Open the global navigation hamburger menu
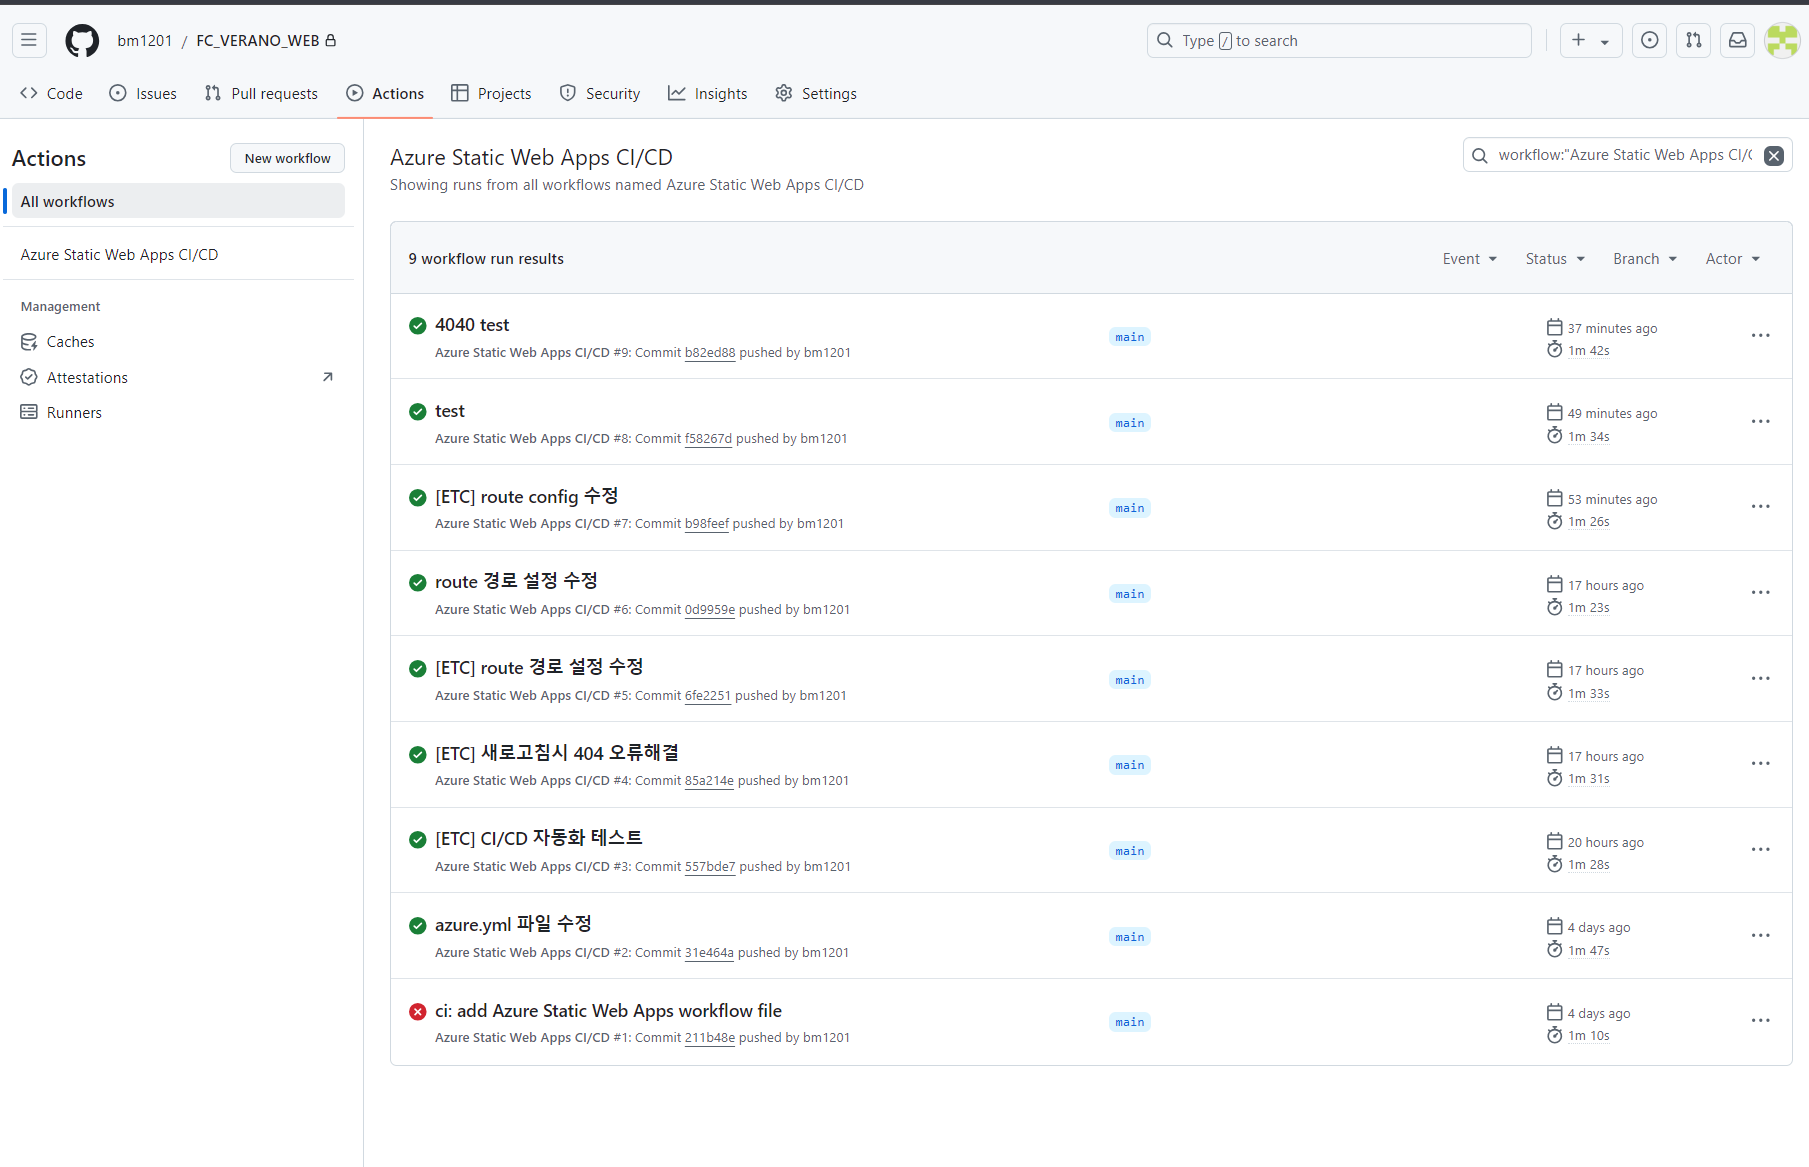Image resolution: width=1809 pixels, height=1167 pixels. pyautogui.click(x=29, y=40)
